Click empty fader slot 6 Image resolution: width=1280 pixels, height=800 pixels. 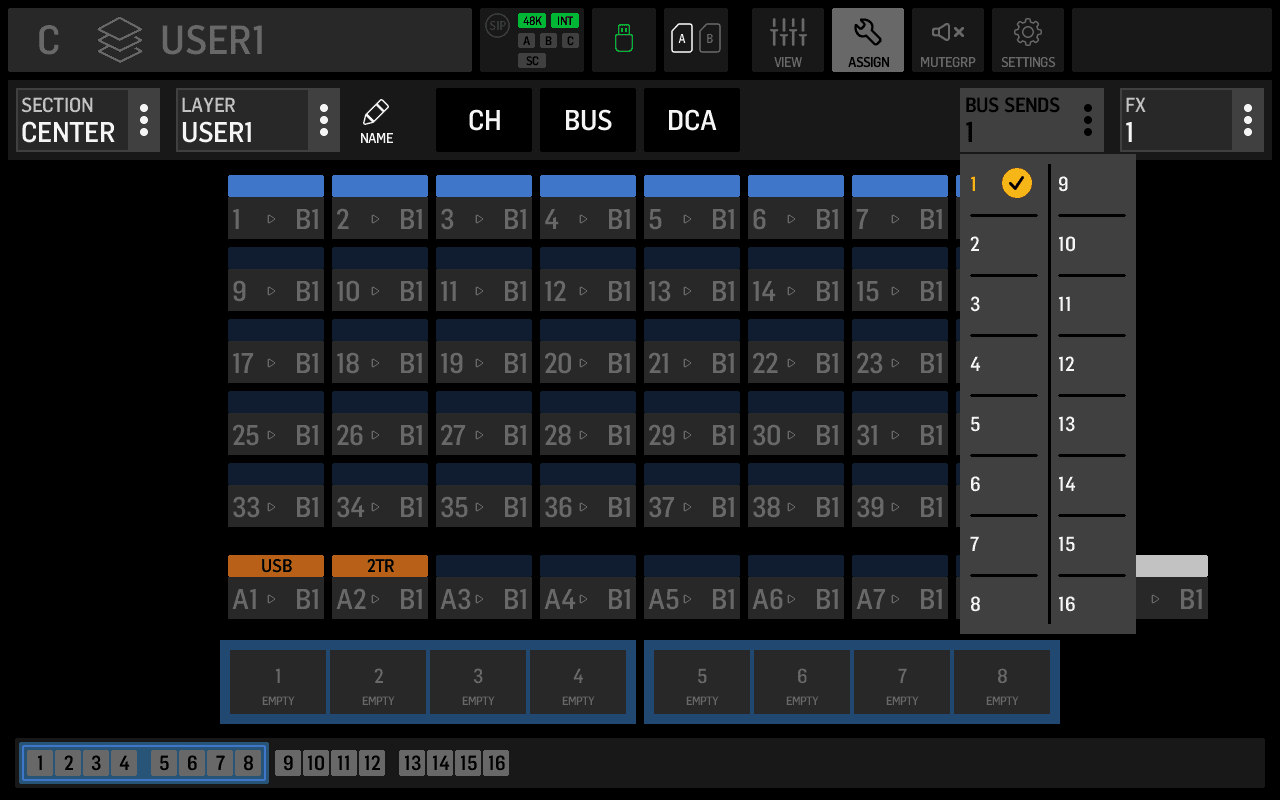pyautogui.click(x=802, y=682)
